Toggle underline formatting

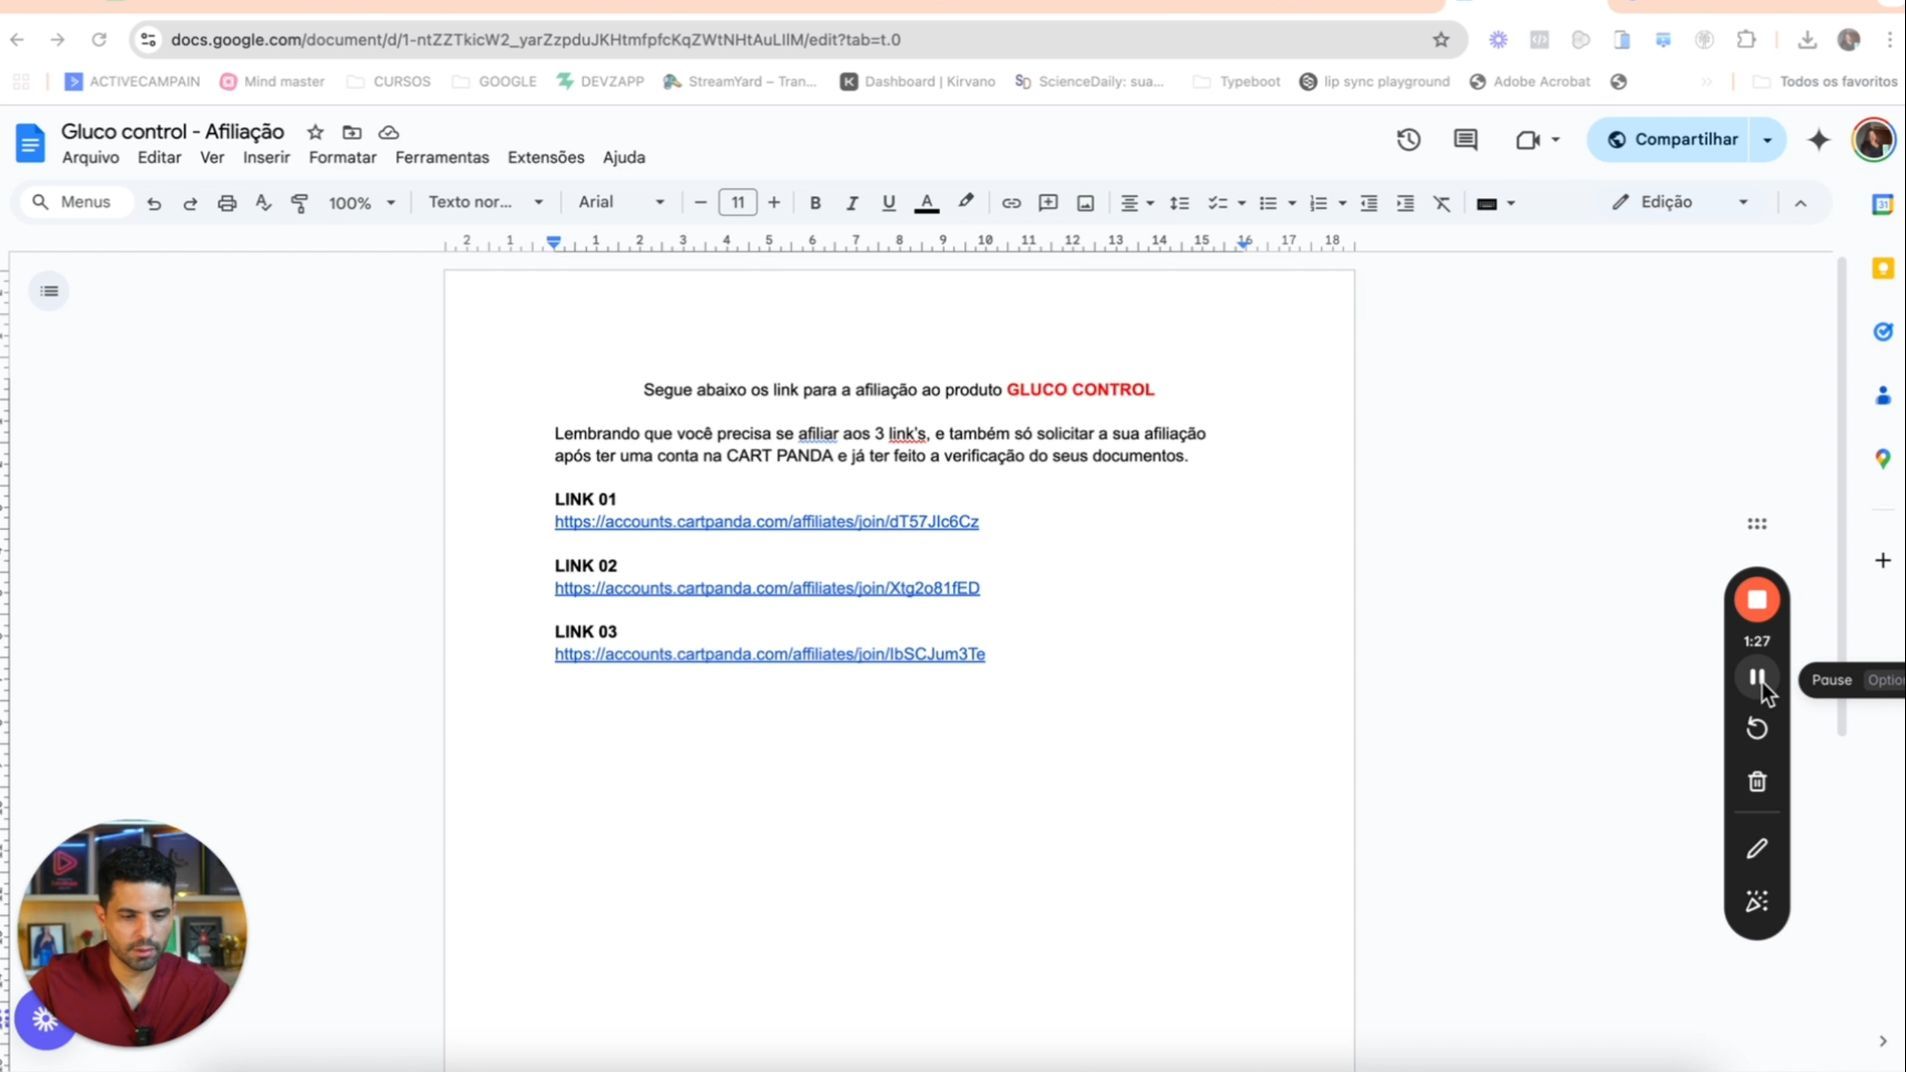(888, 203)
